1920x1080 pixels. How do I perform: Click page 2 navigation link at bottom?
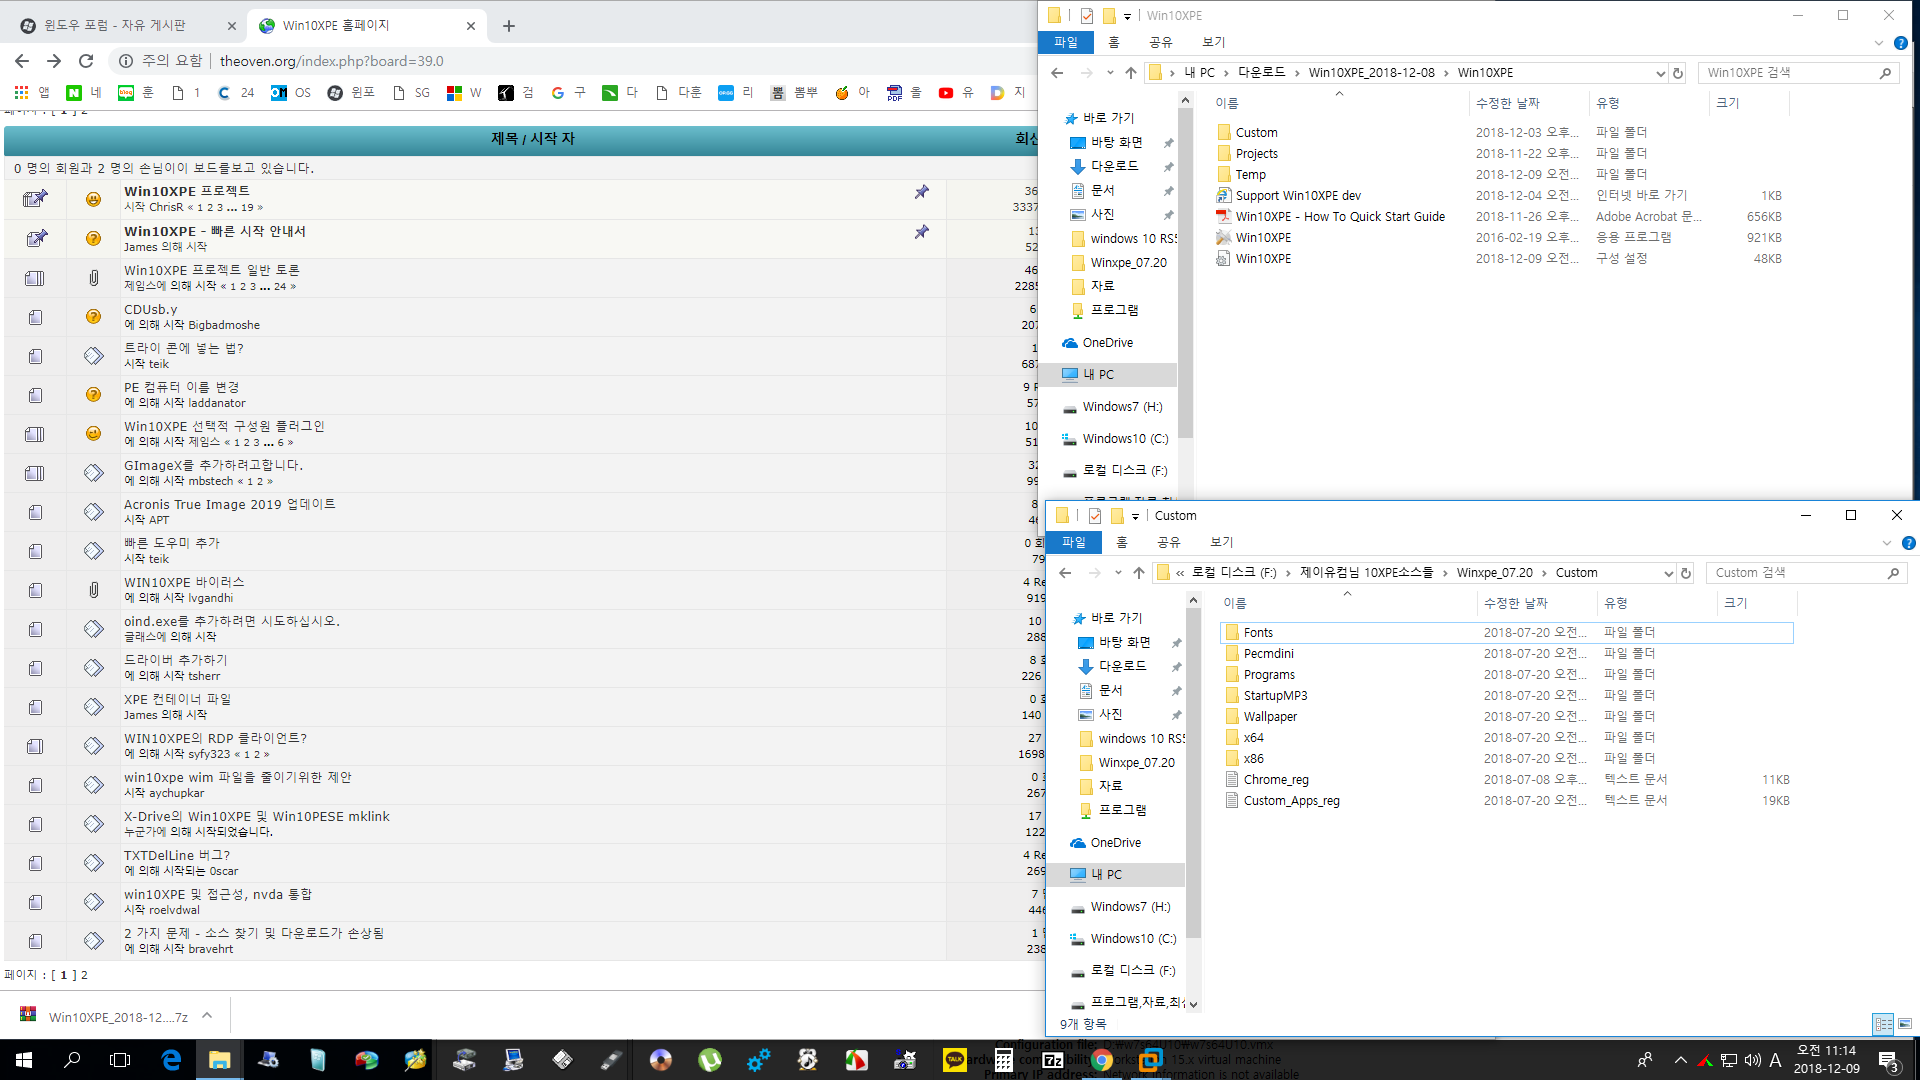click(83, 973)
